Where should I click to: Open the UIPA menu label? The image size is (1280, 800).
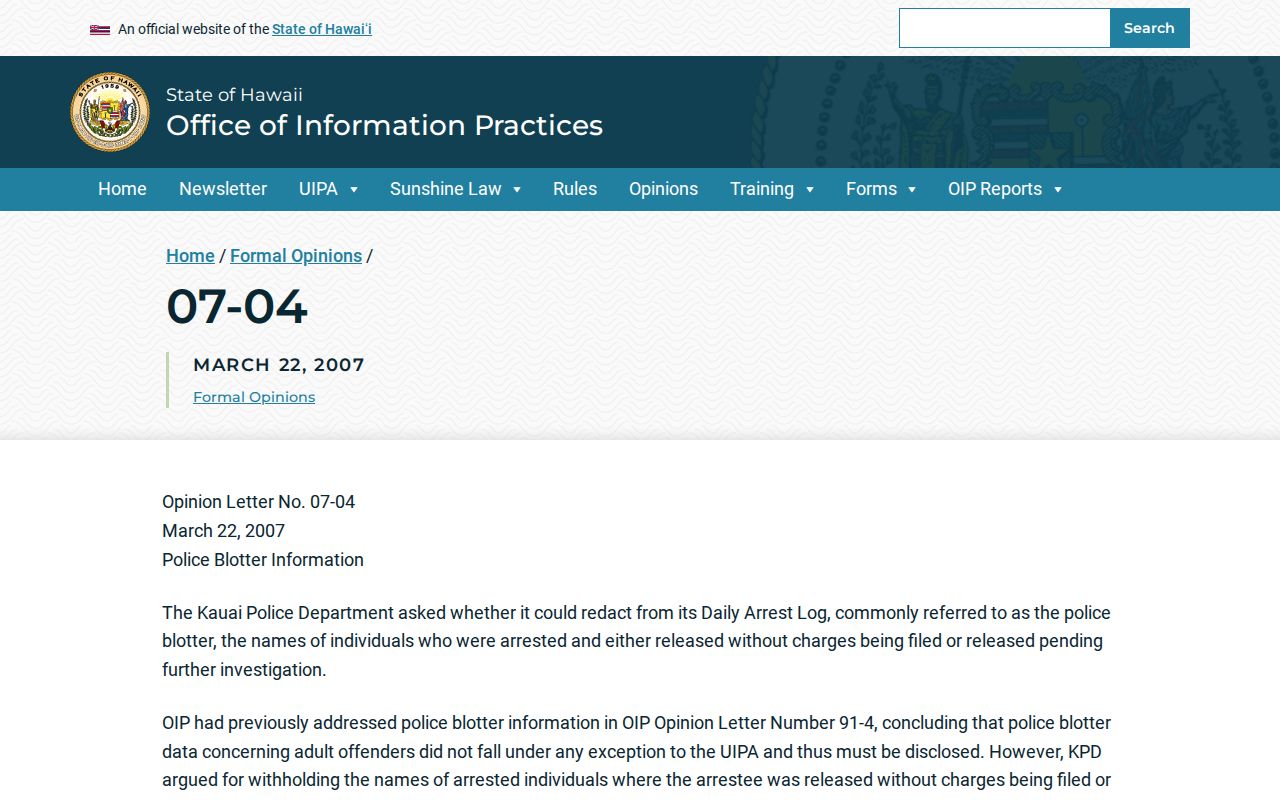point(318,189)
